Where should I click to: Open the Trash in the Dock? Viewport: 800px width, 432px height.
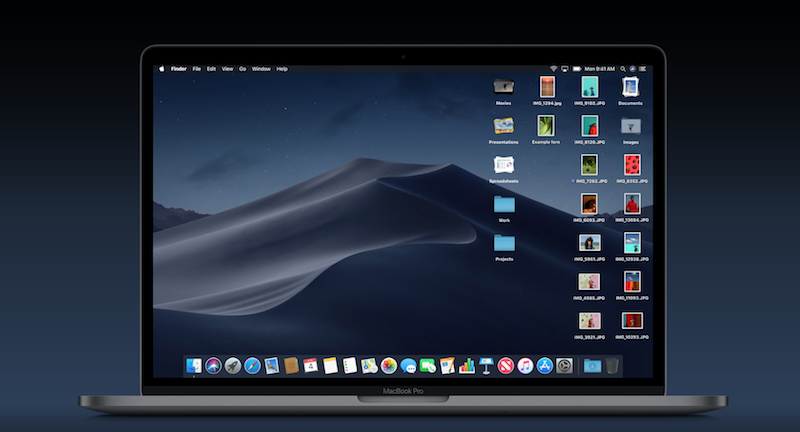pyautogui.click(x=612, y=366)
